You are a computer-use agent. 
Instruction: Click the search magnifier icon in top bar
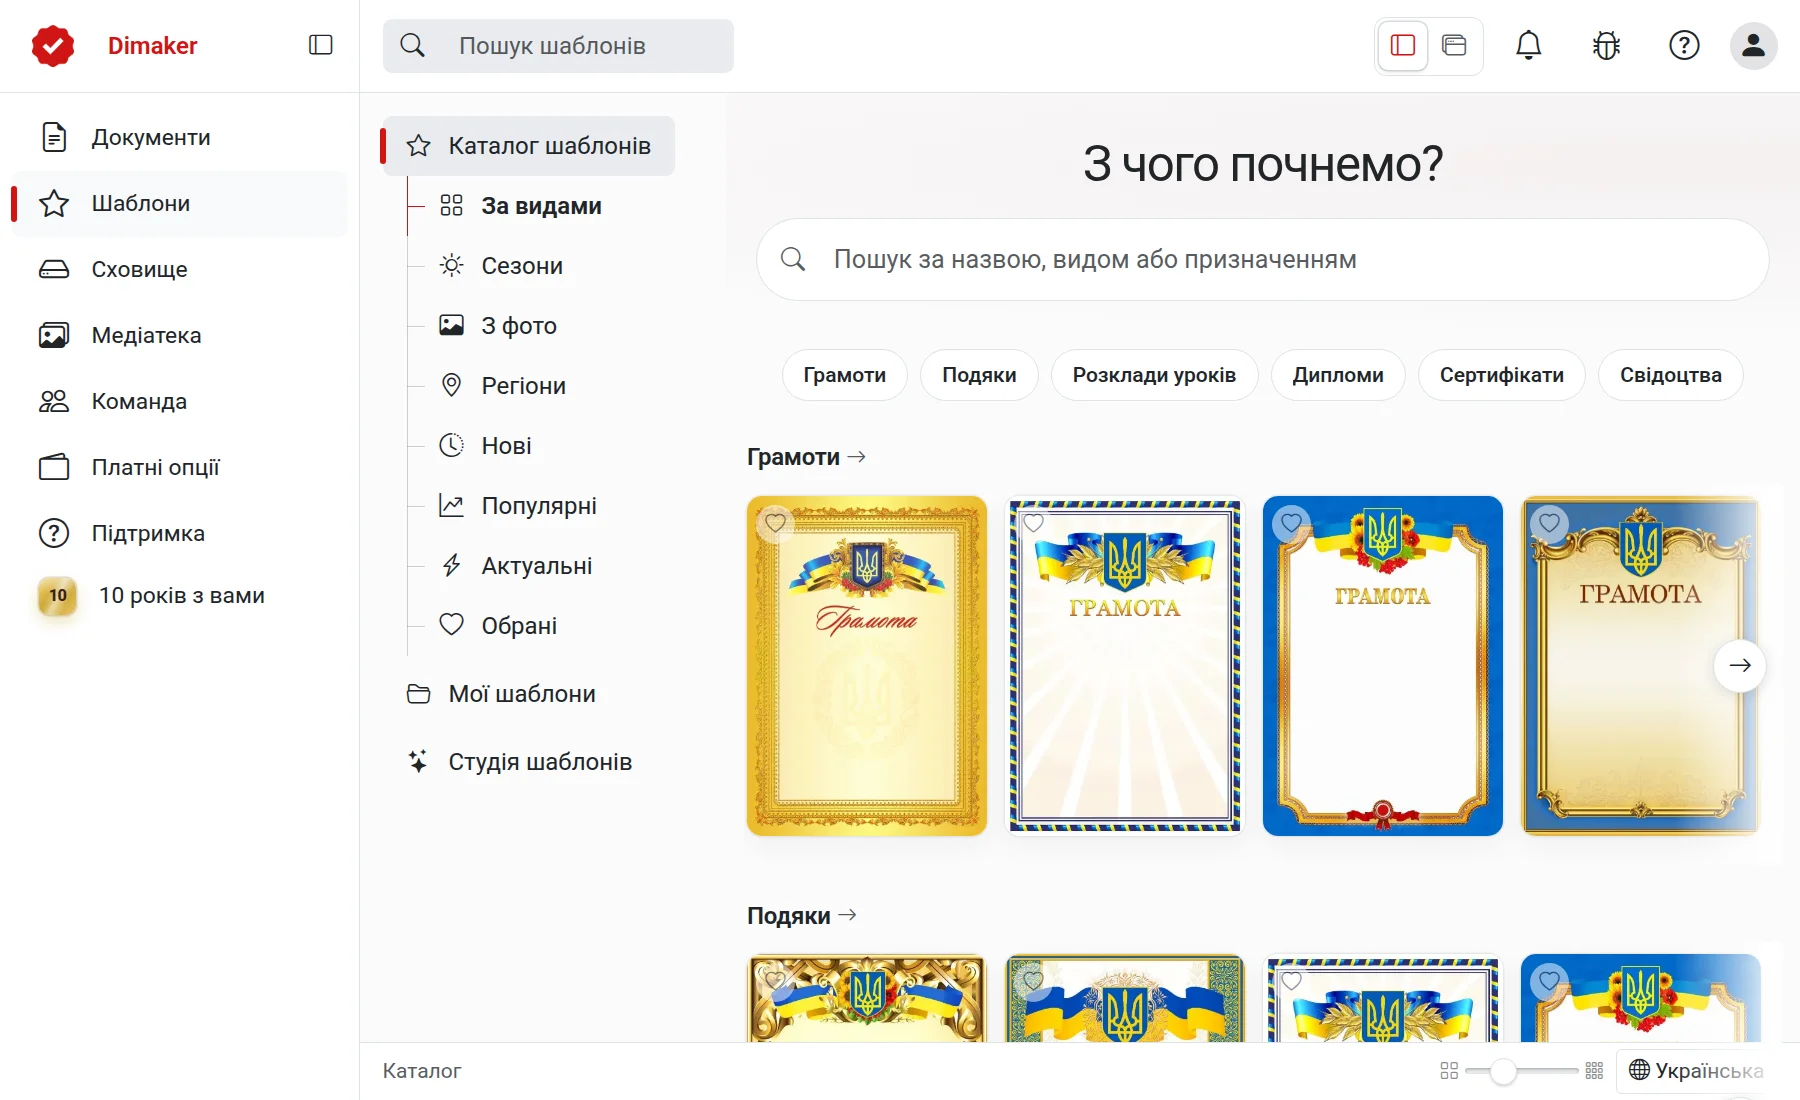click(x=412, y=45)
